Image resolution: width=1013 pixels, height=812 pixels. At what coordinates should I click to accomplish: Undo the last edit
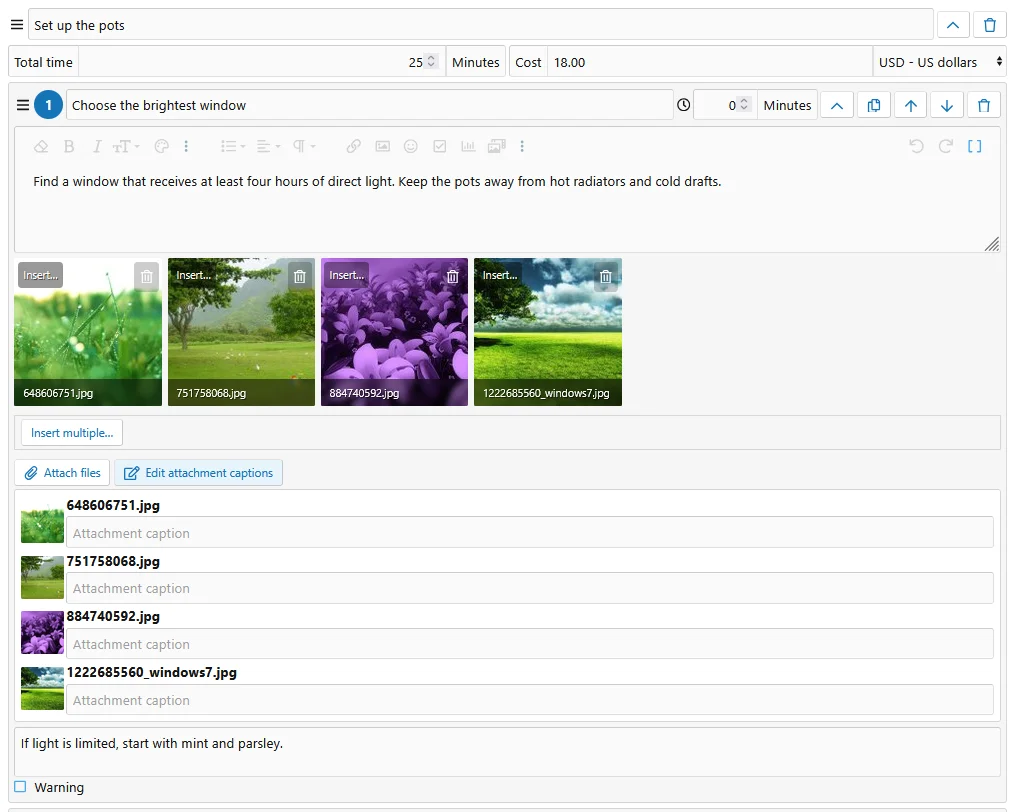916,147
